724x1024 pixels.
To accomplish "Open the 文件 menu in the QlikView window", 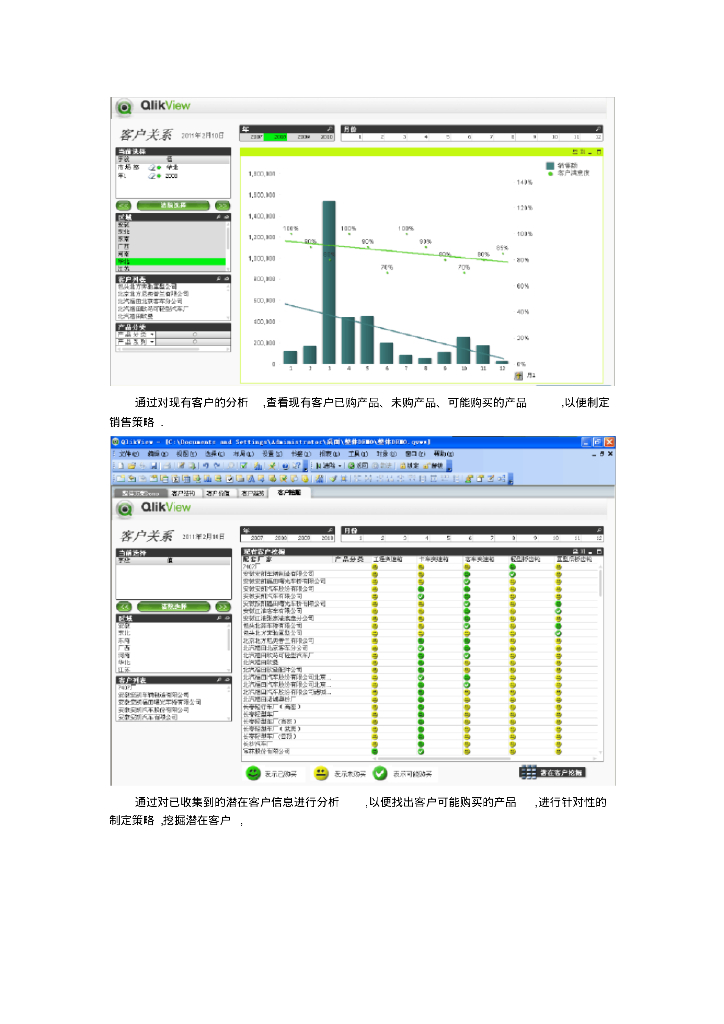I will 129,454.
